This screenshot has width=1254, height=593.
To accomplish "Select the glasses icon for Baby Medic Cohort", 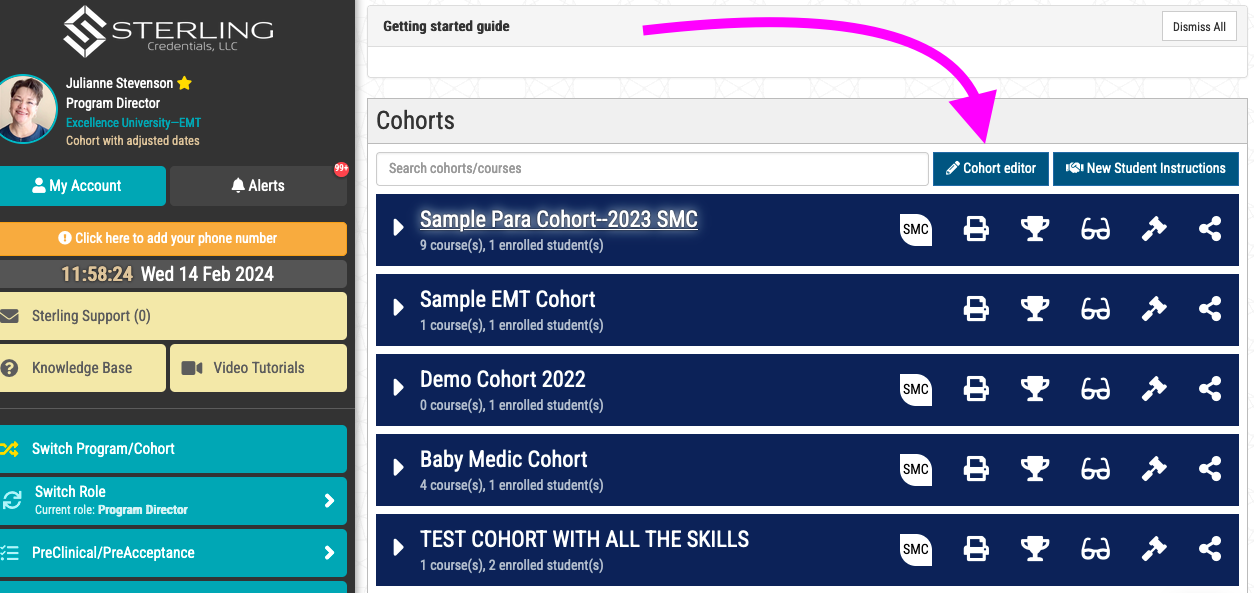I will [1095, 470].
